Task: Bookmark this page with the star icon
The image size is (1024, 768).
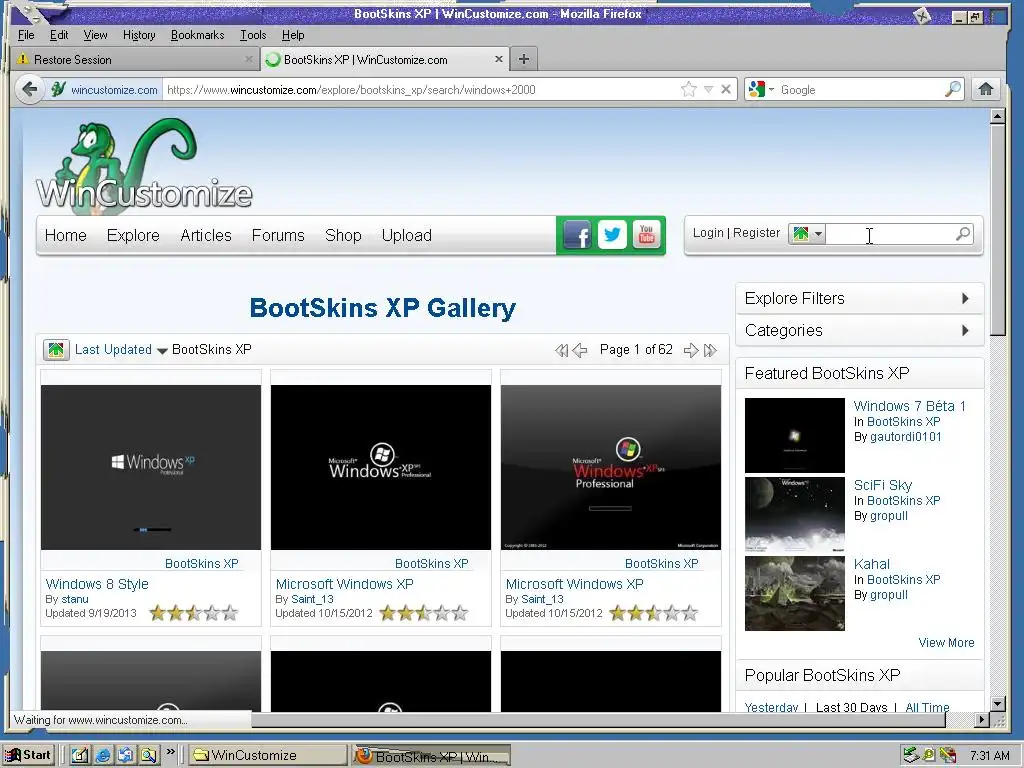Action: pyautogui.click(x=688, y=89)
